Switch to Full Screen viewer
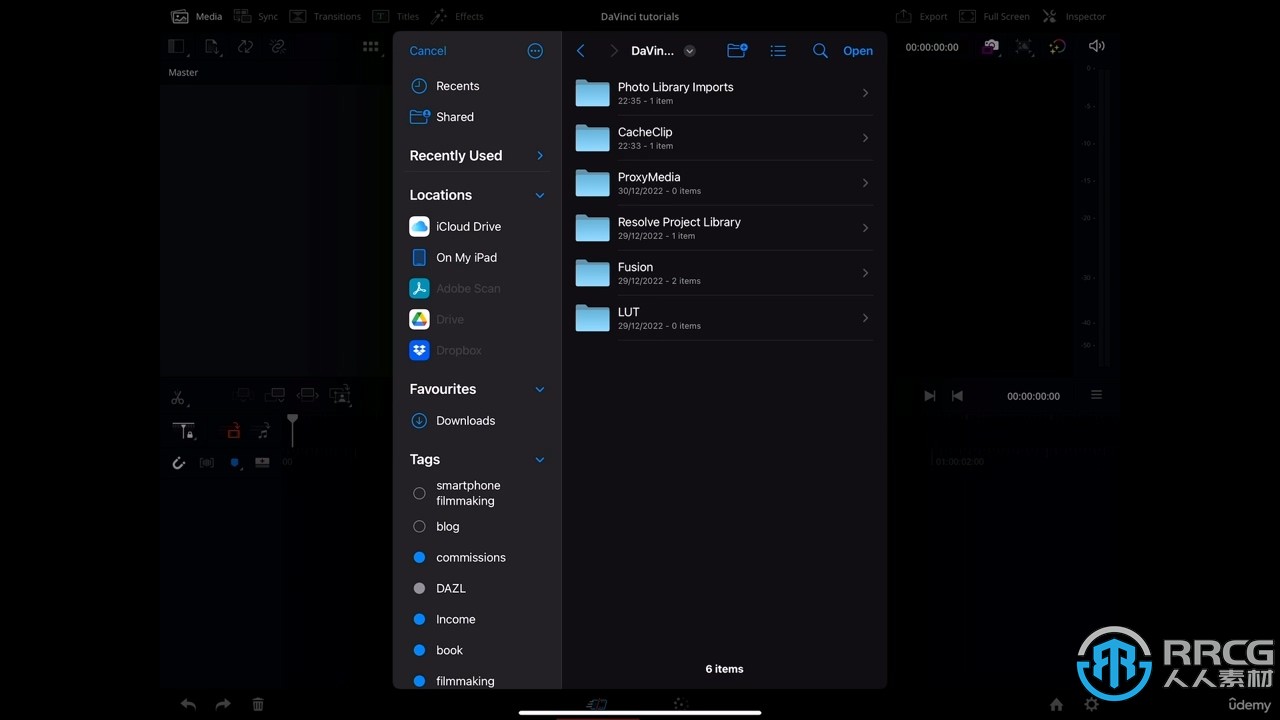 click(x=994, y=17)
